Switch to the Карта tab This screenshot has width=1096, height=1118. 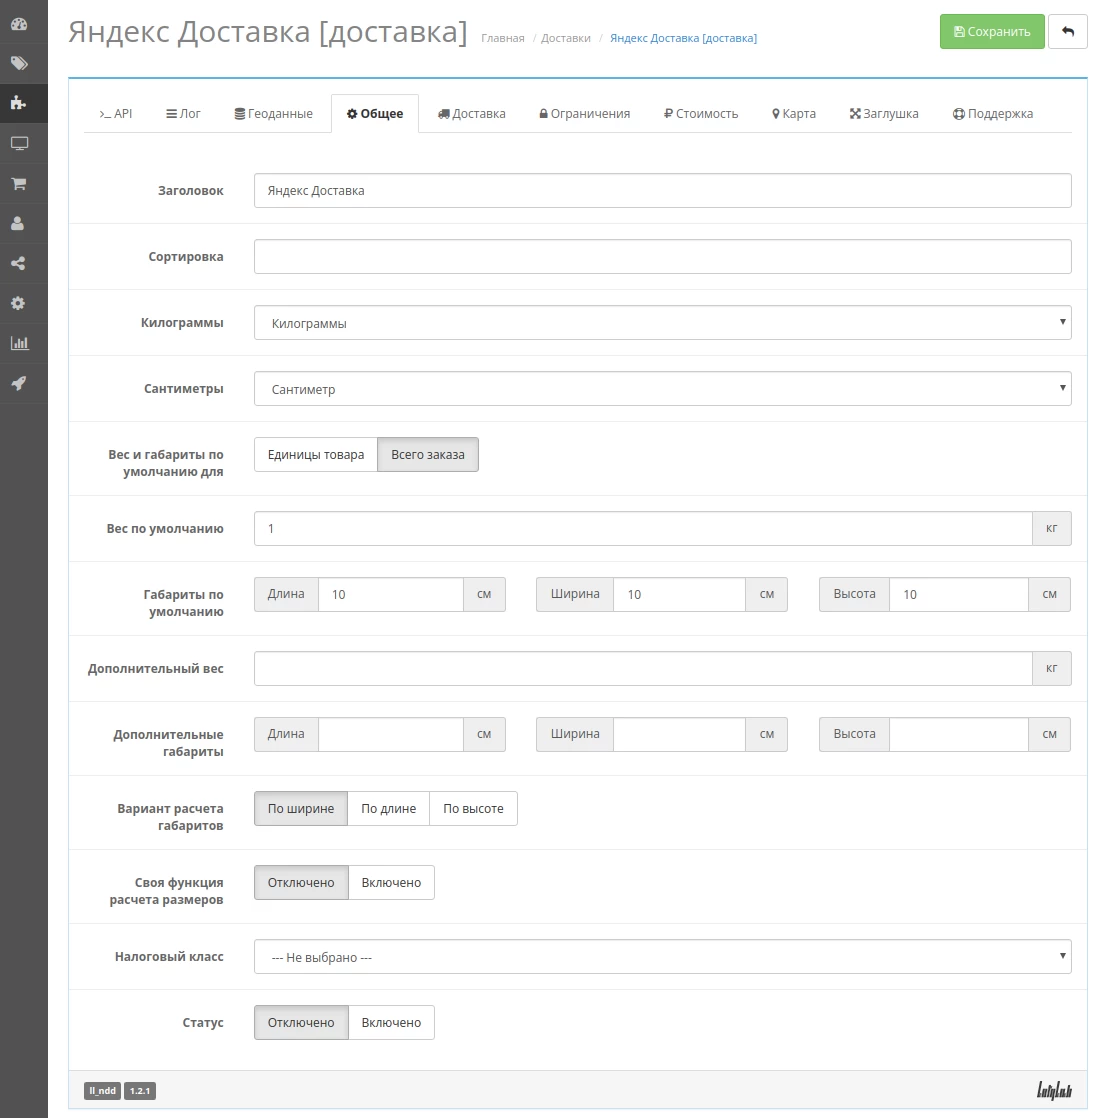click(x=794, y=113)
